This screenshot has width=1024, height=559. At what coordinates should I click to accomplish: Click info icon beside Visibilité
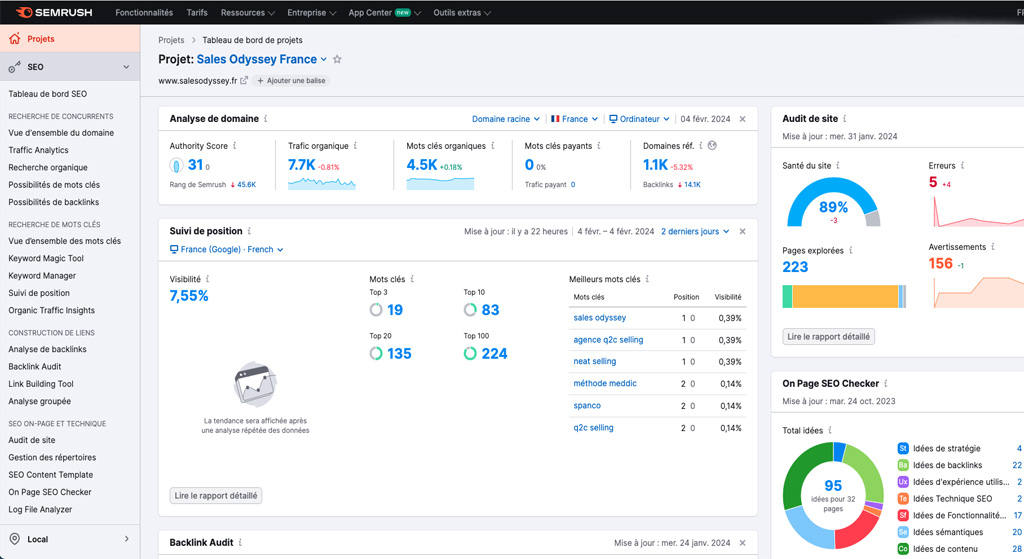tap(208, 279)
